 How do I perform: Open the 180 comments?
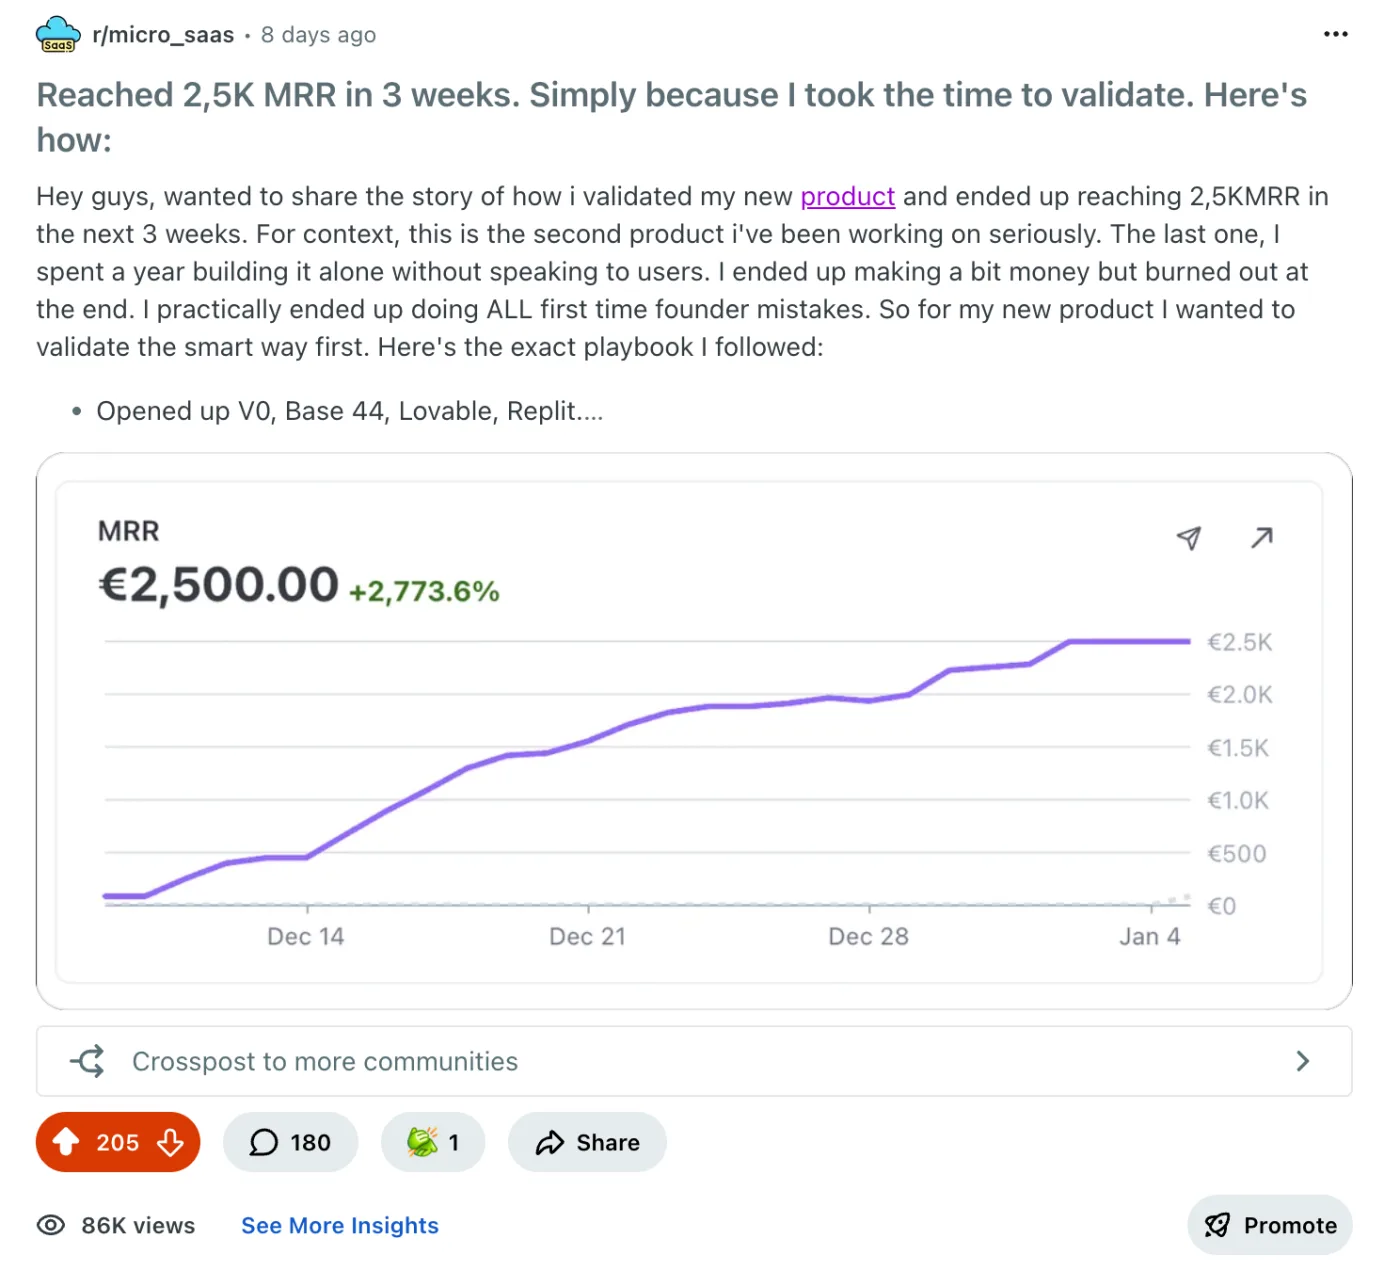(290, 1142)
